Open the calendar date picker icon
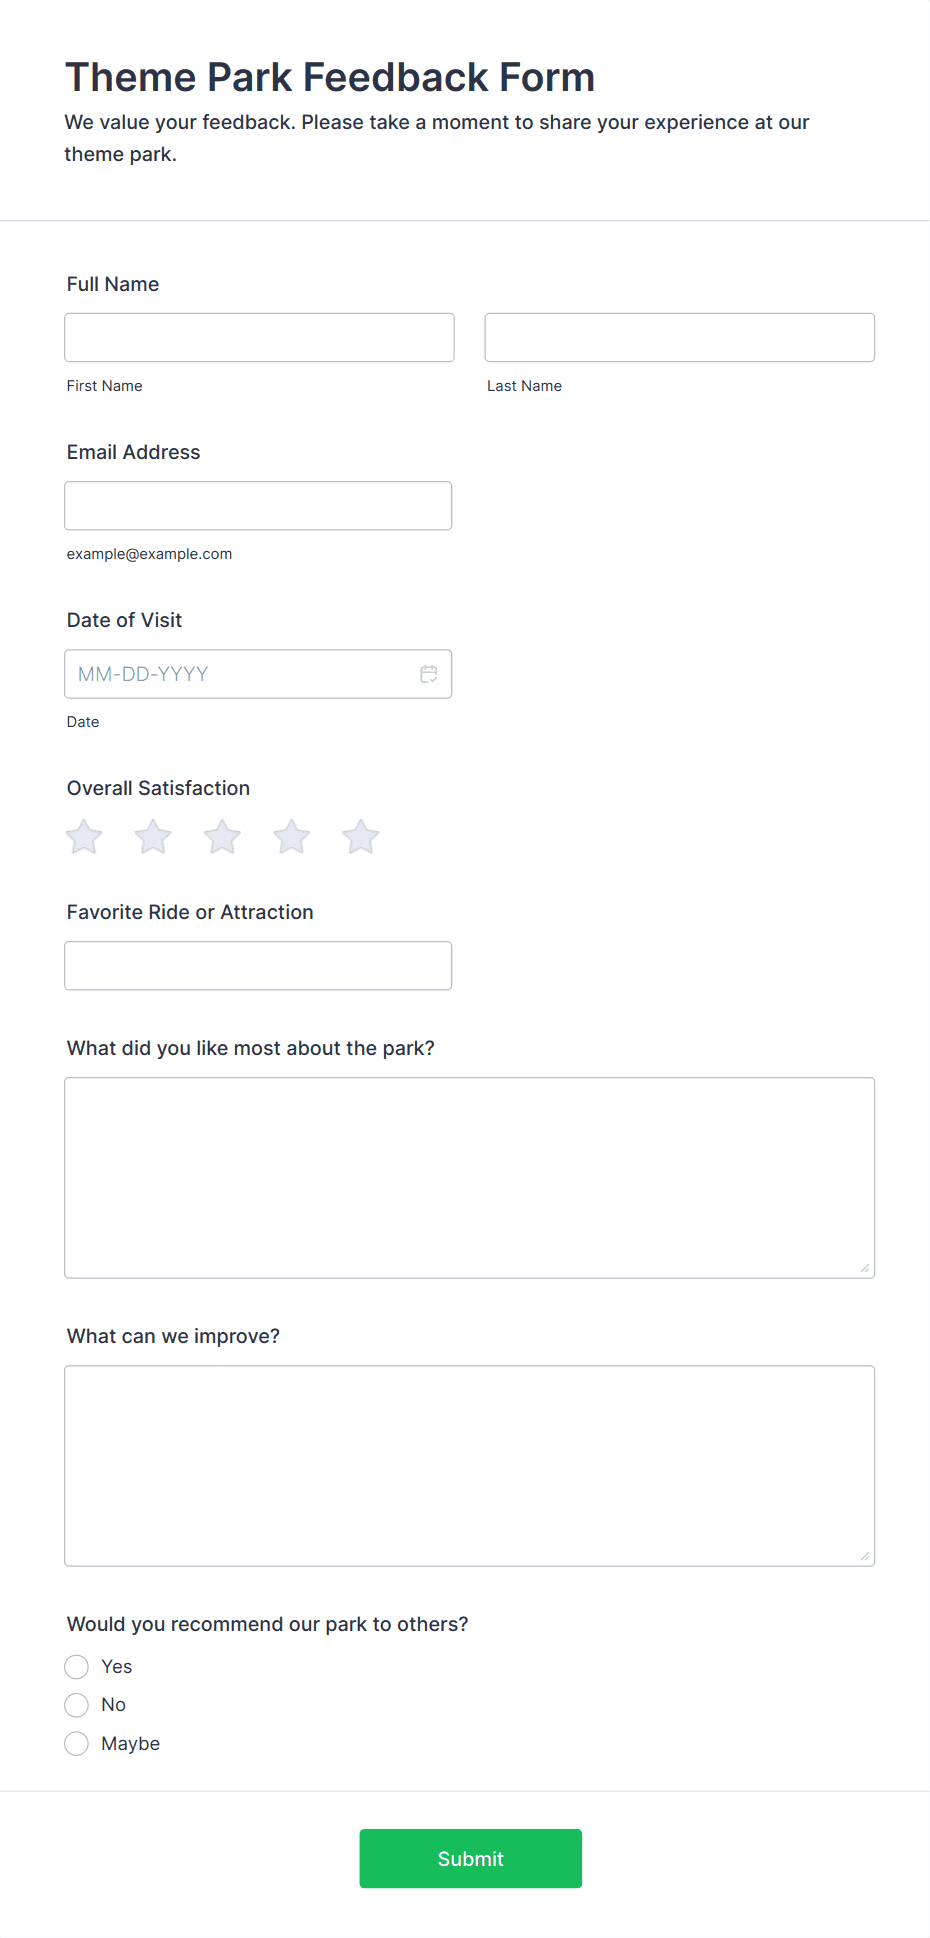 point(428,674)
